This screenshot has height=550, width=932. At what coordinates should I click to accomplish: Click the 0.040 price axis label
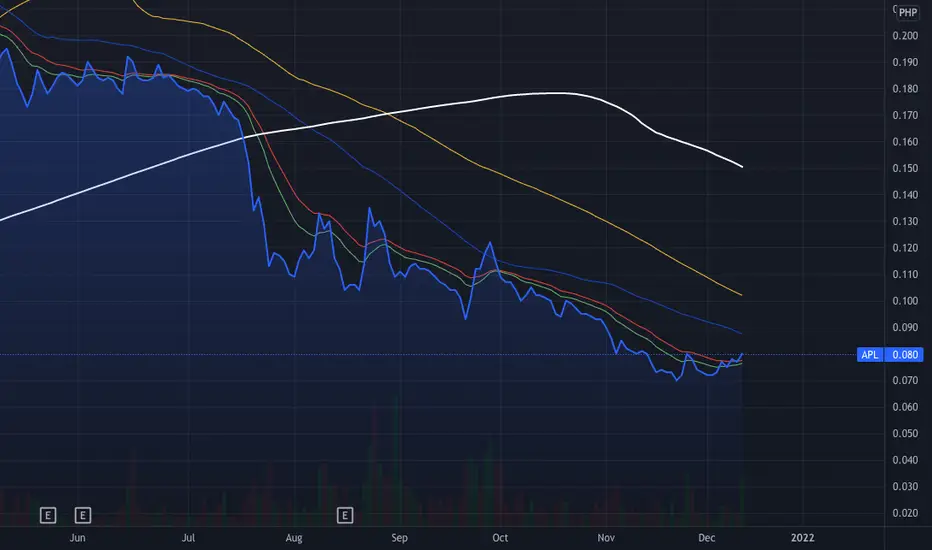905,460
